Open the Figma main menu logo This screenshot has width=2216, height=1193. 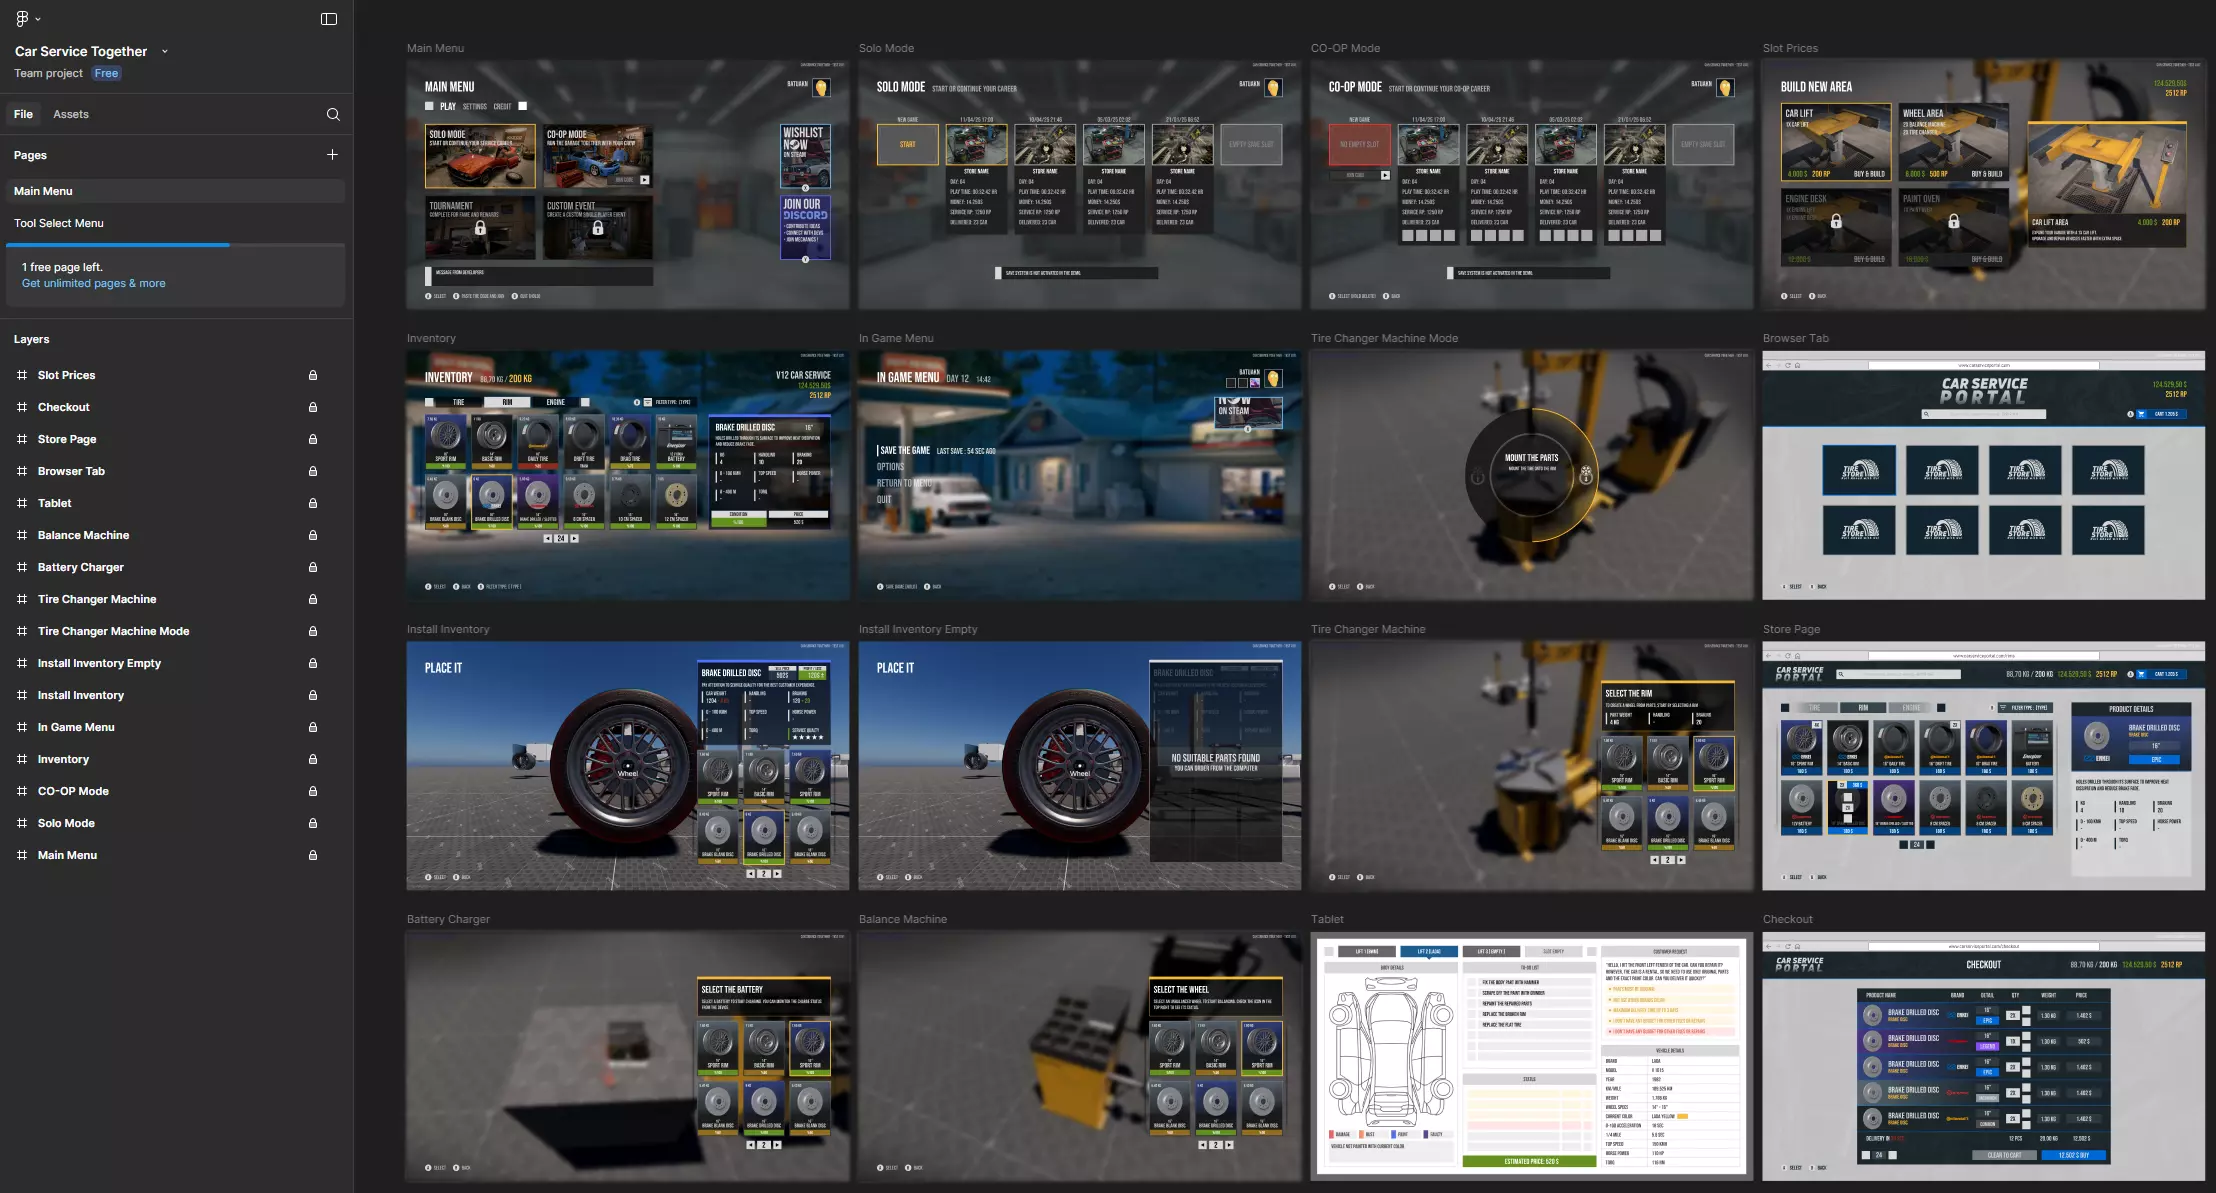point(22,19)
